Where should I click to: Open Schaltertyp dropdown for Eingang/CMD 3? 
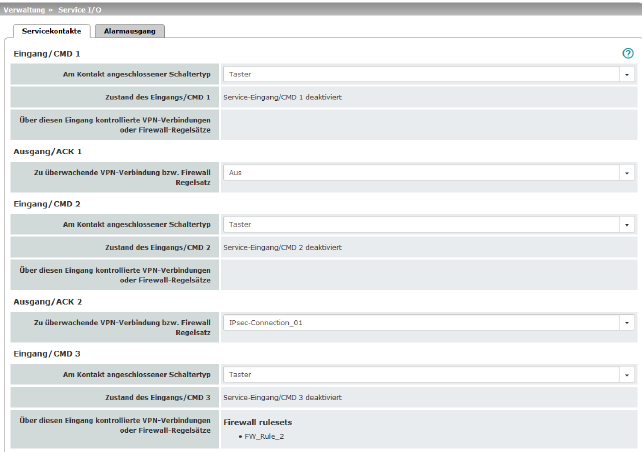pos(429,375)
